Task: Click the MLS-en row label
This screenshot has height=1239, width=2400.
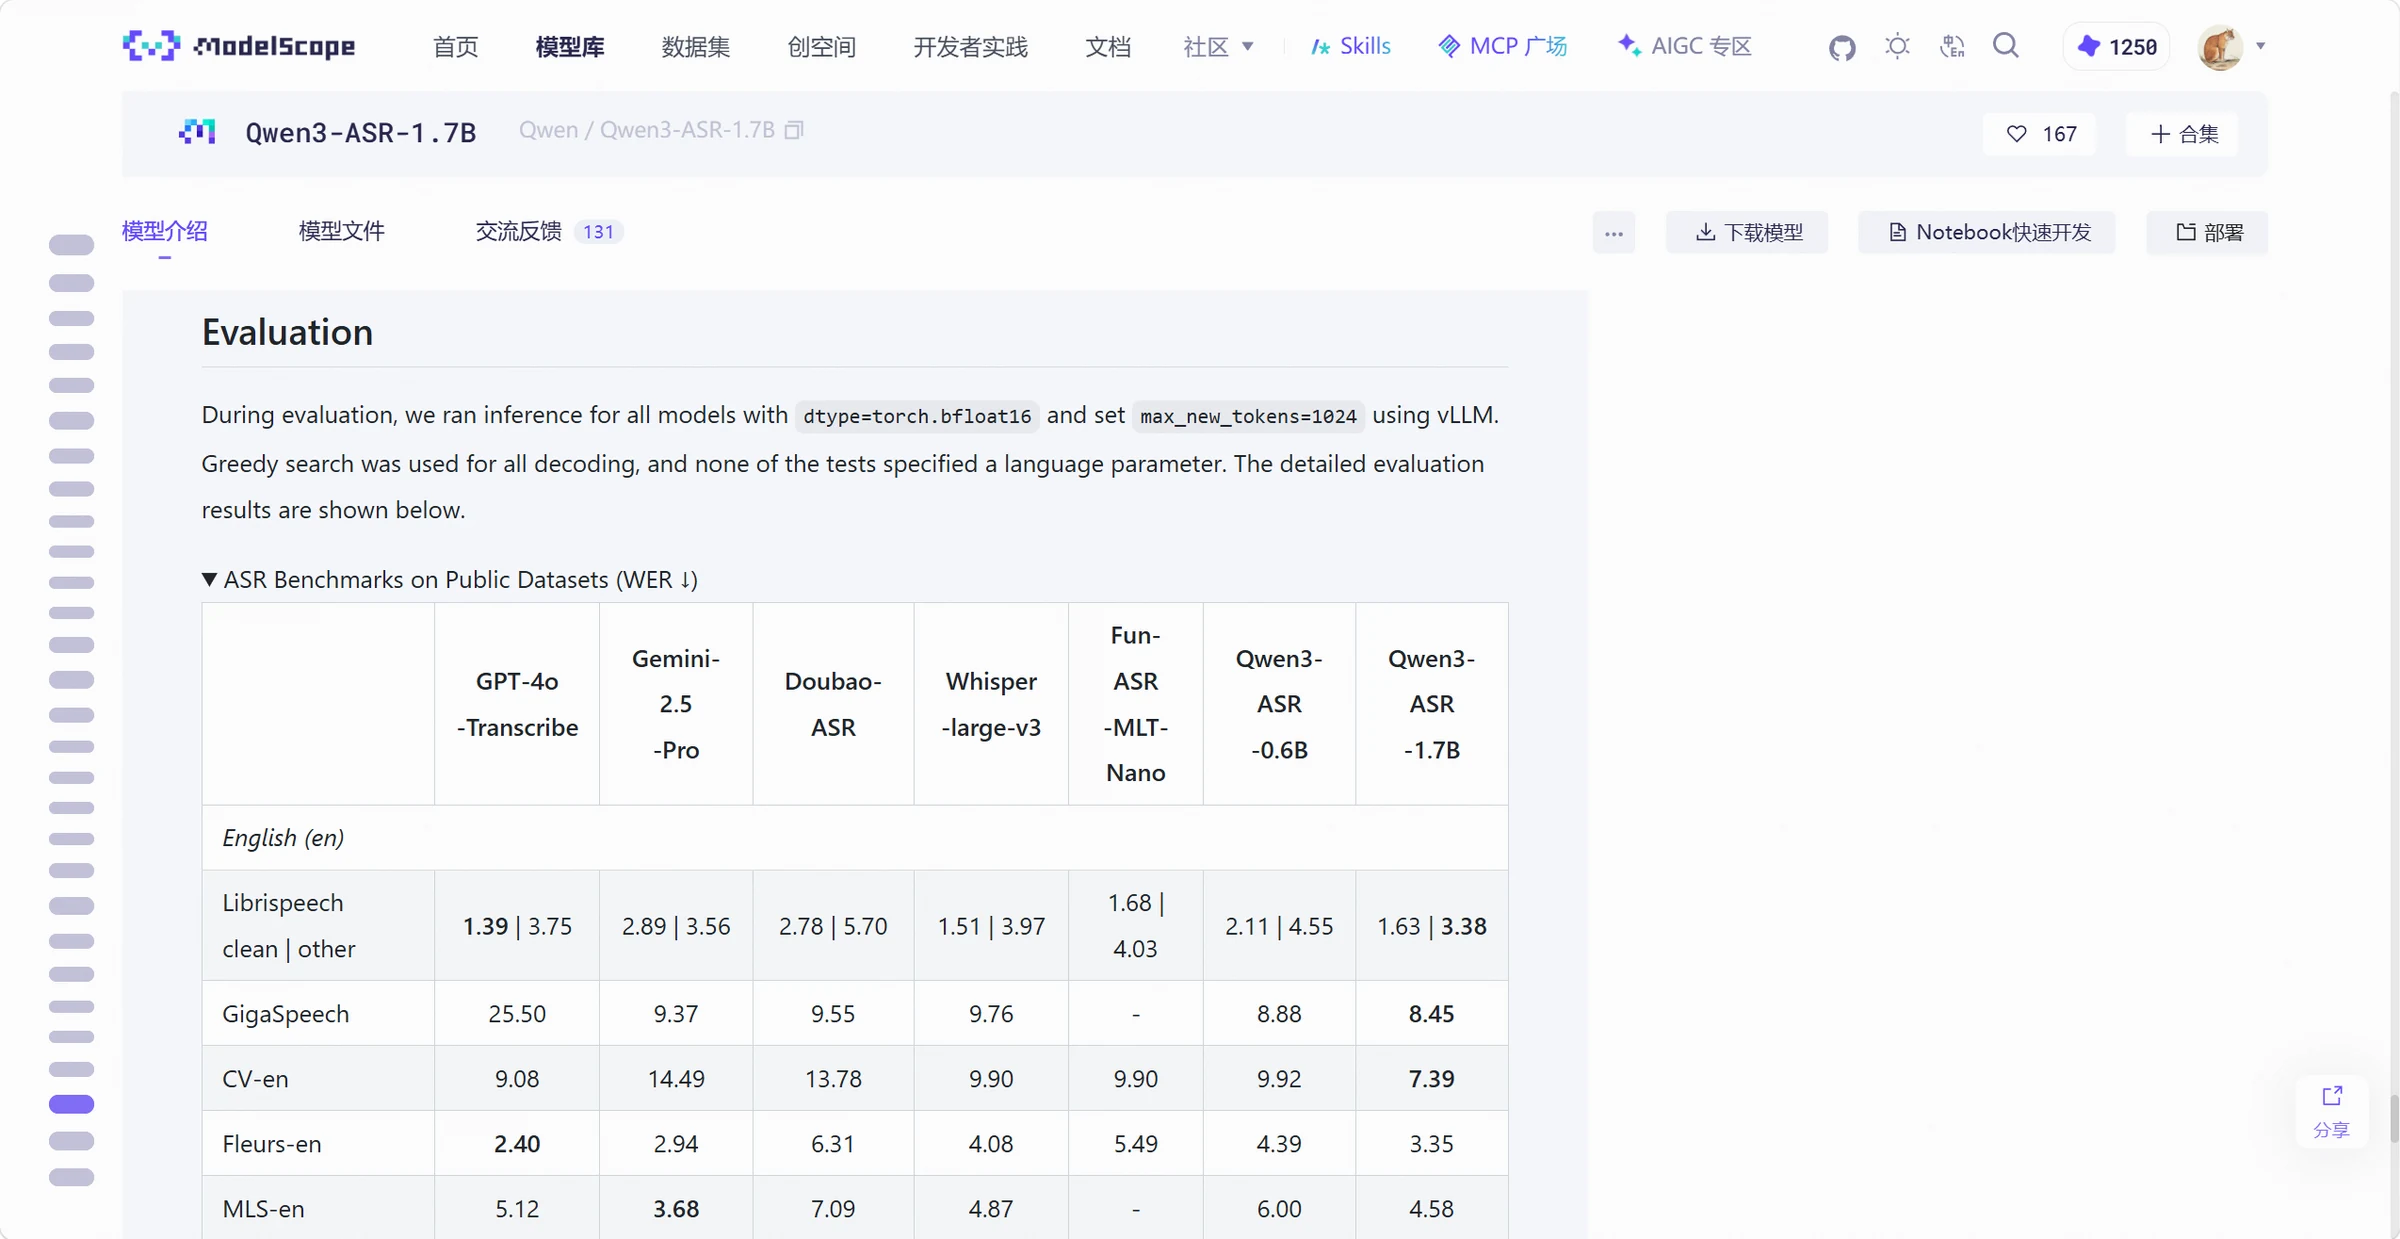Action: [263, 1209]
